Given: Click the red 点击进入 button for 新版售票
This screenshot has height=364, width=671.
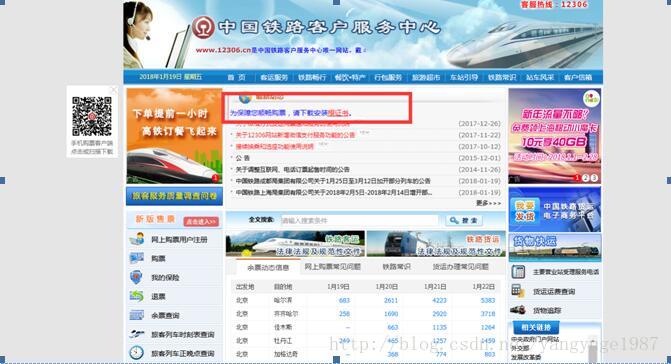Looking at the screenshot, I should click(201, 222).
